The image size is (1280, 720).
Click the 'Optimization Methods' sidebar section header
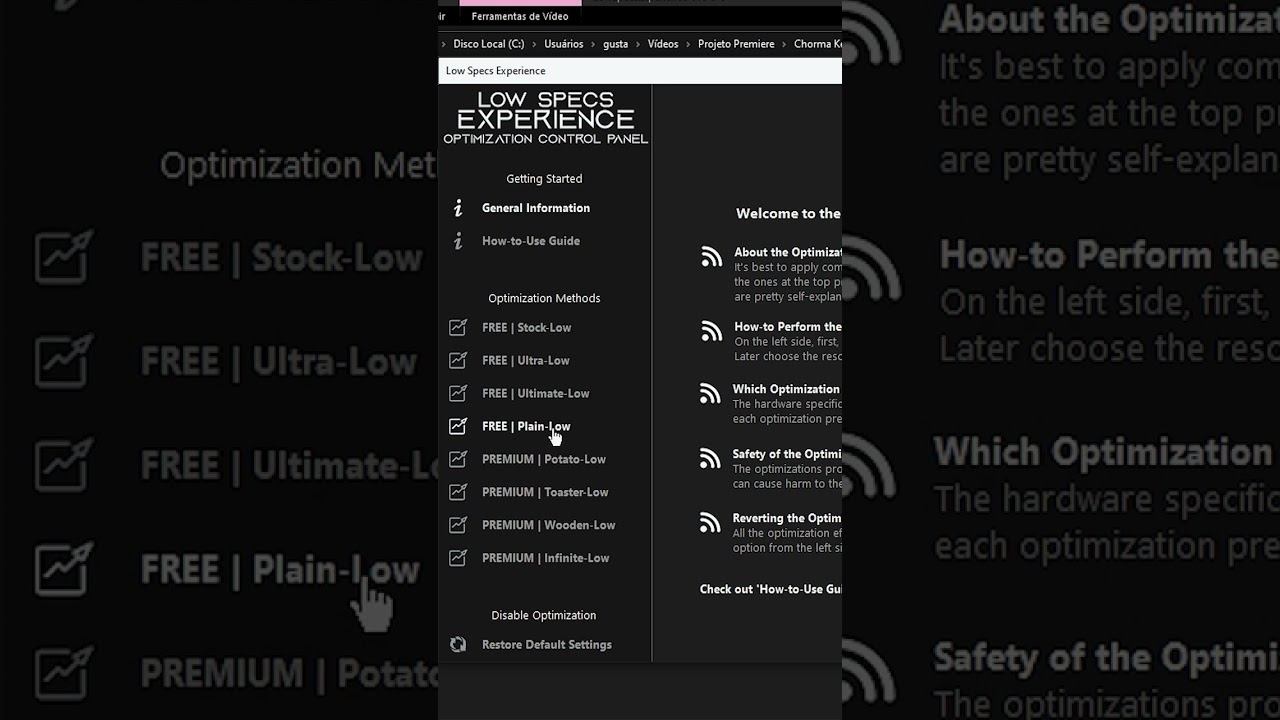pos(544,298)
